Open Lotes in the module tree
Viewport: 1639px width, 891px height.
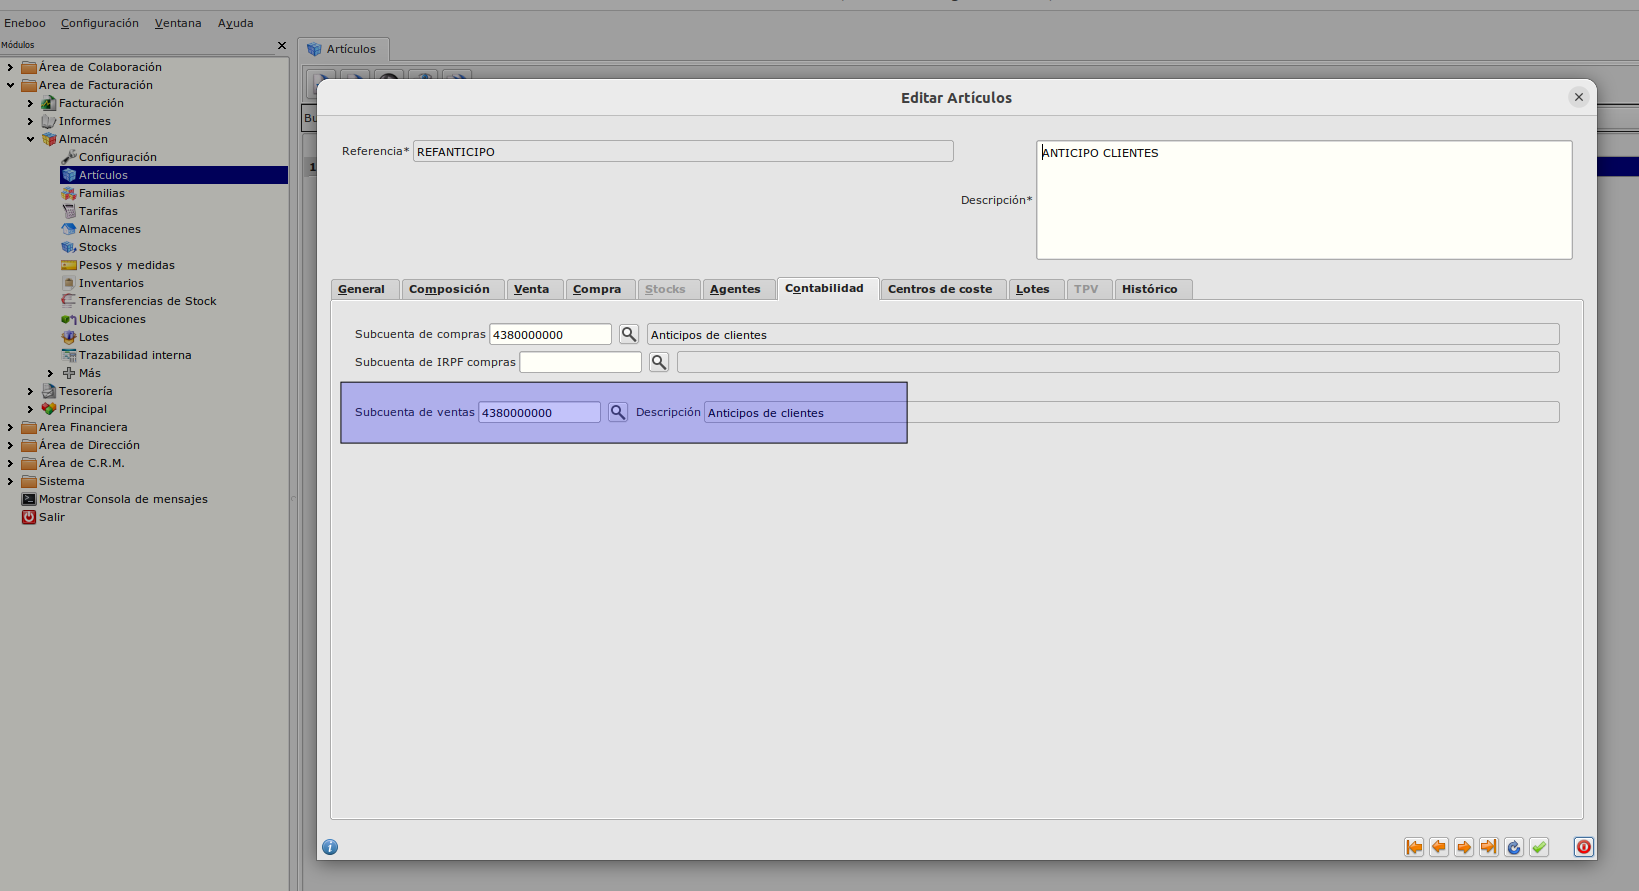click(x=93, y=337)
